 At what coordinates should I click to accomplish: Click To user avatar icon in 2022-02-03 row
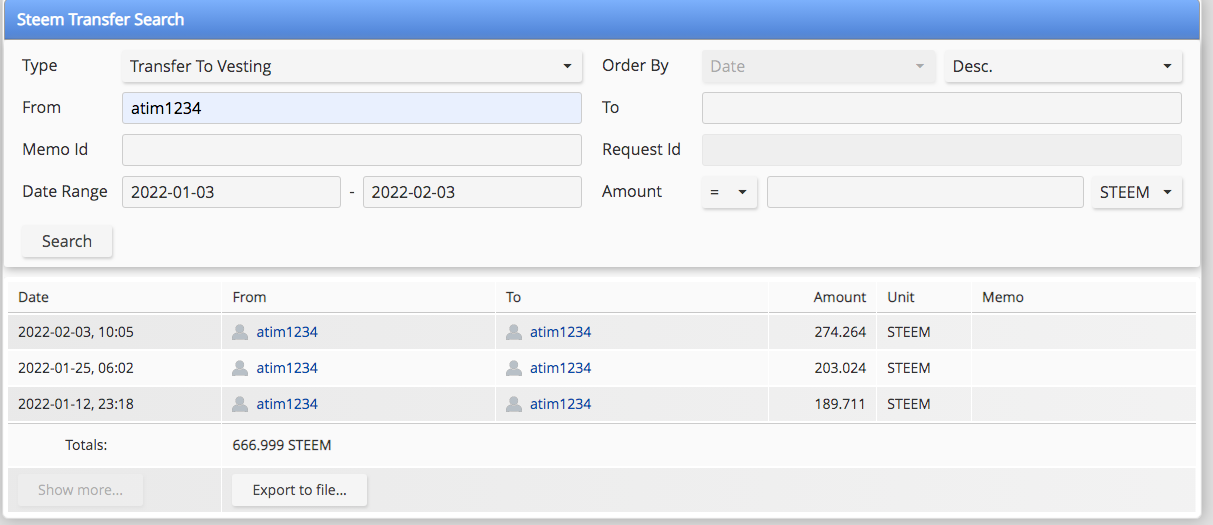coord(514,332)
